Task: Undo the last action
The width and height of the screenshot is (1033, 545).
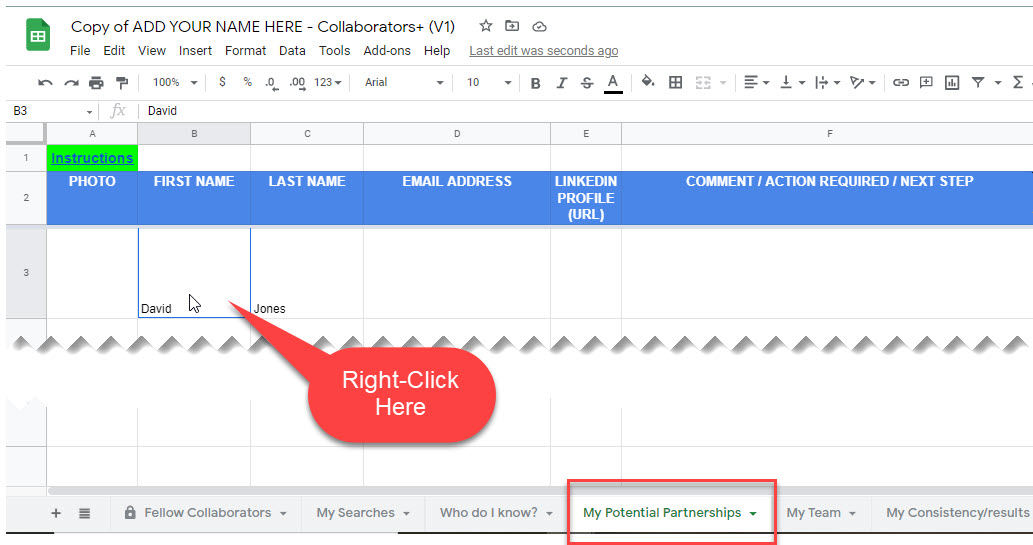Action: click(x=45, y=82)
